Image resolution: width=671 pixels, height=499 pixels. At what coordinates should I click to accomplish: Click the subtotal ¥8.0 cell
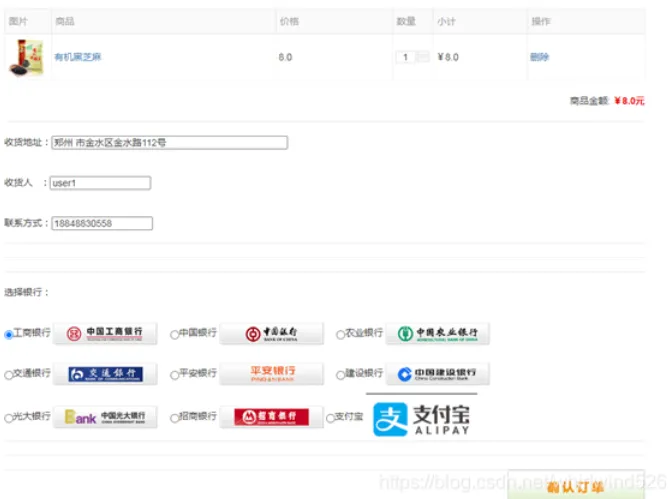click(448, 57)
